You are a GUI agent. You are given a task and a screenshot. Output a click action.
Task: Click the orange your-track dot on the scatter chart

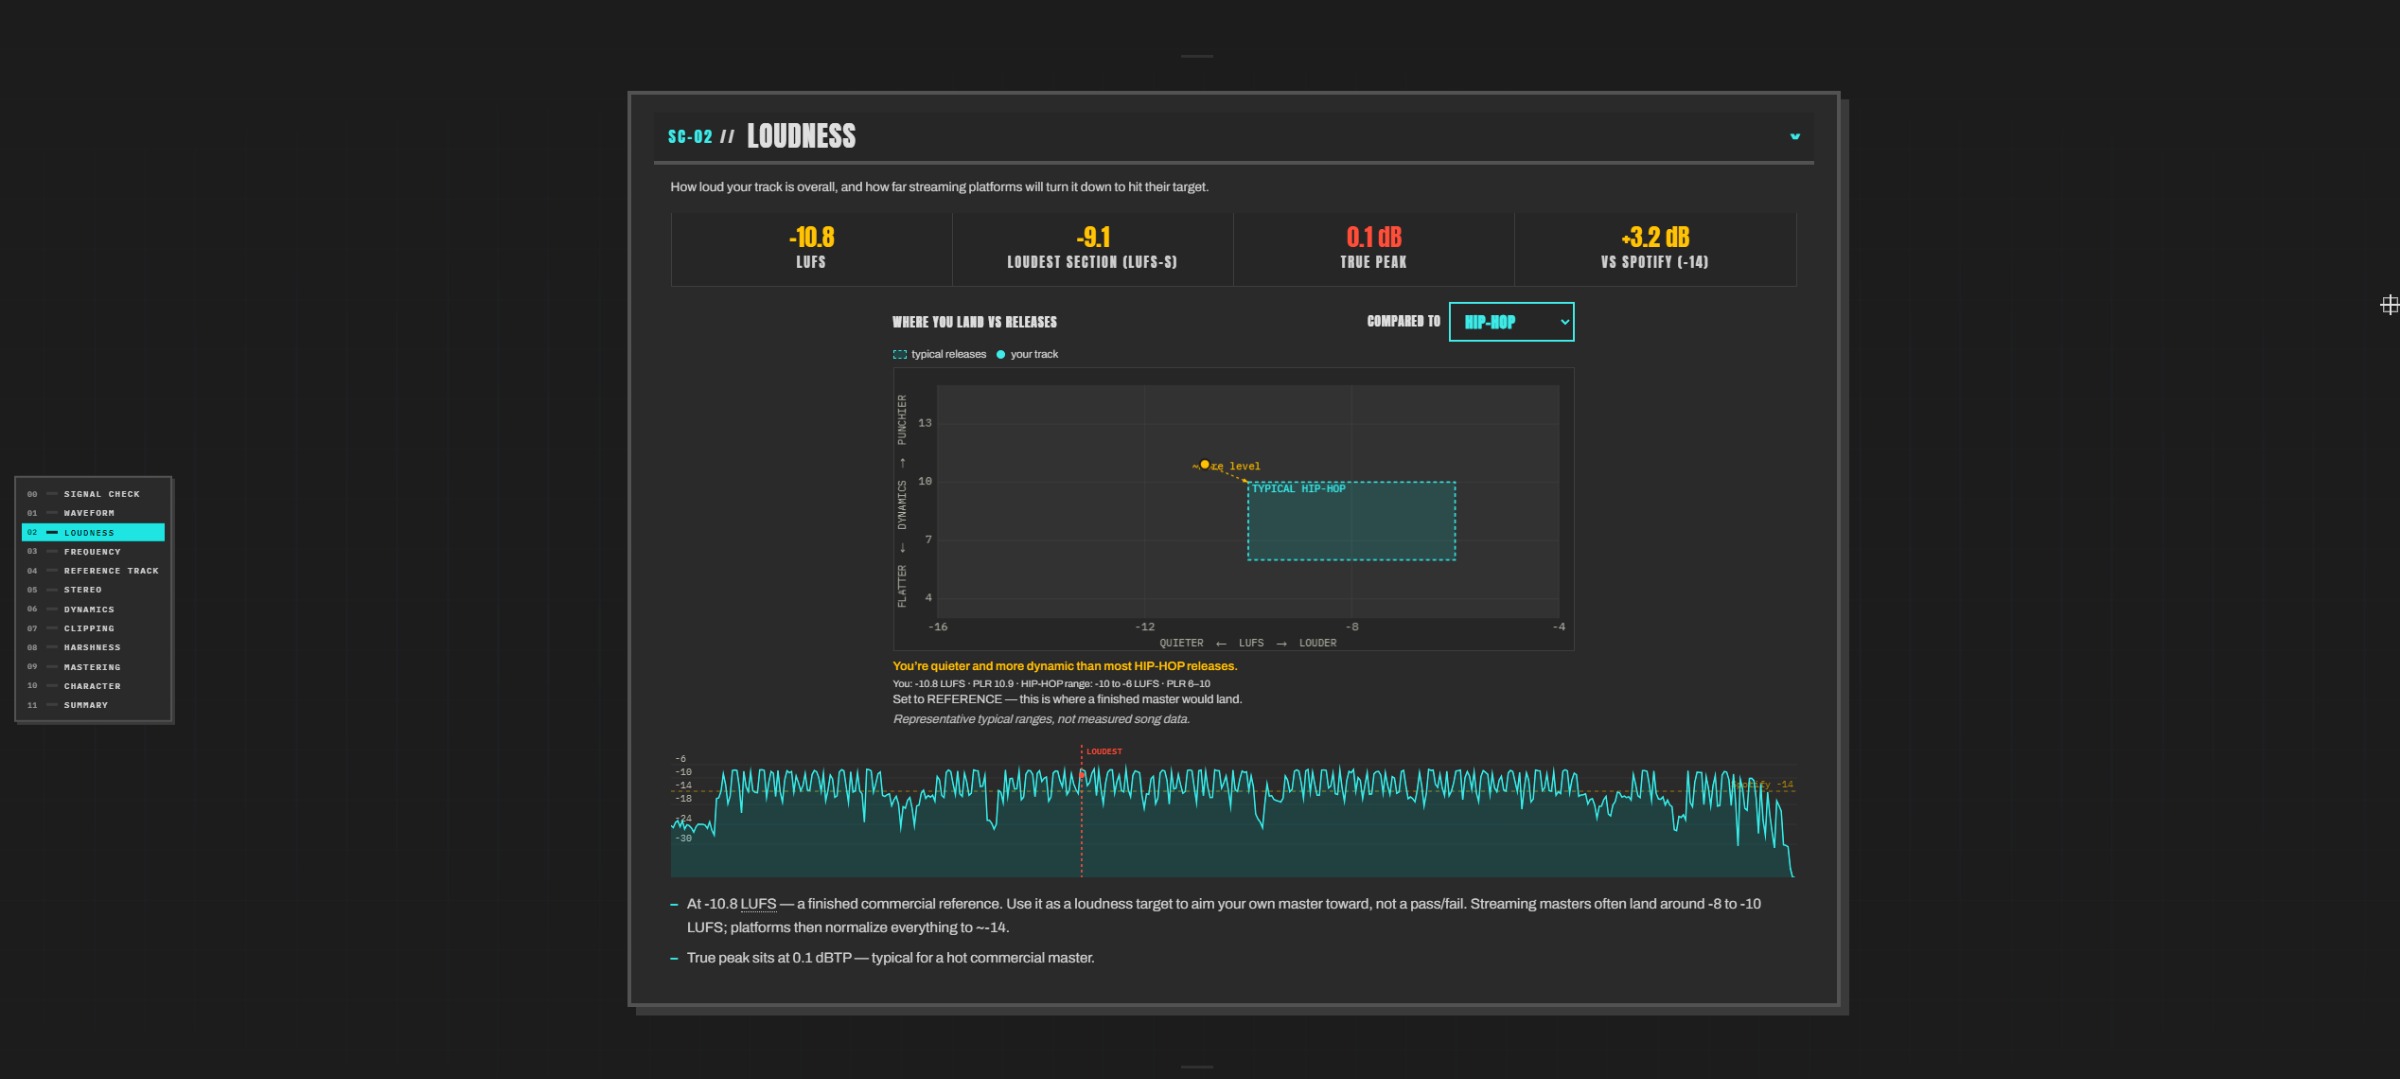point(1204,464)
